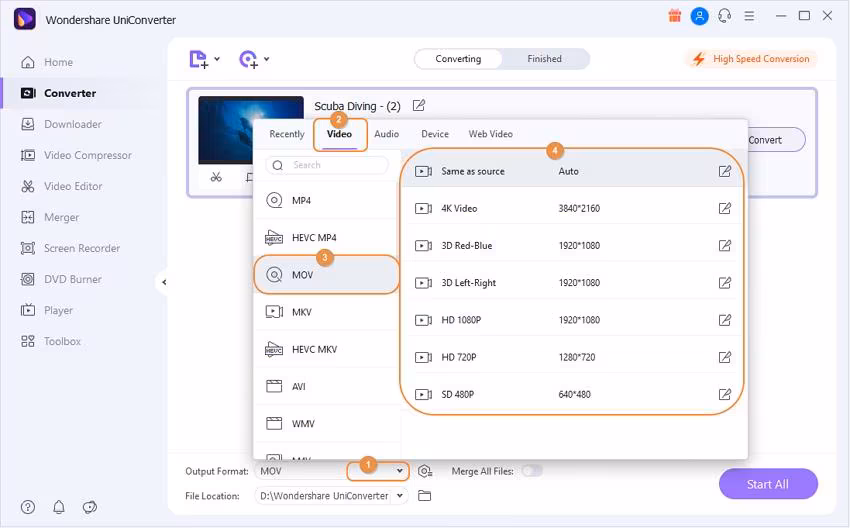Select MP4 format in the list

(x=326, y=201)
